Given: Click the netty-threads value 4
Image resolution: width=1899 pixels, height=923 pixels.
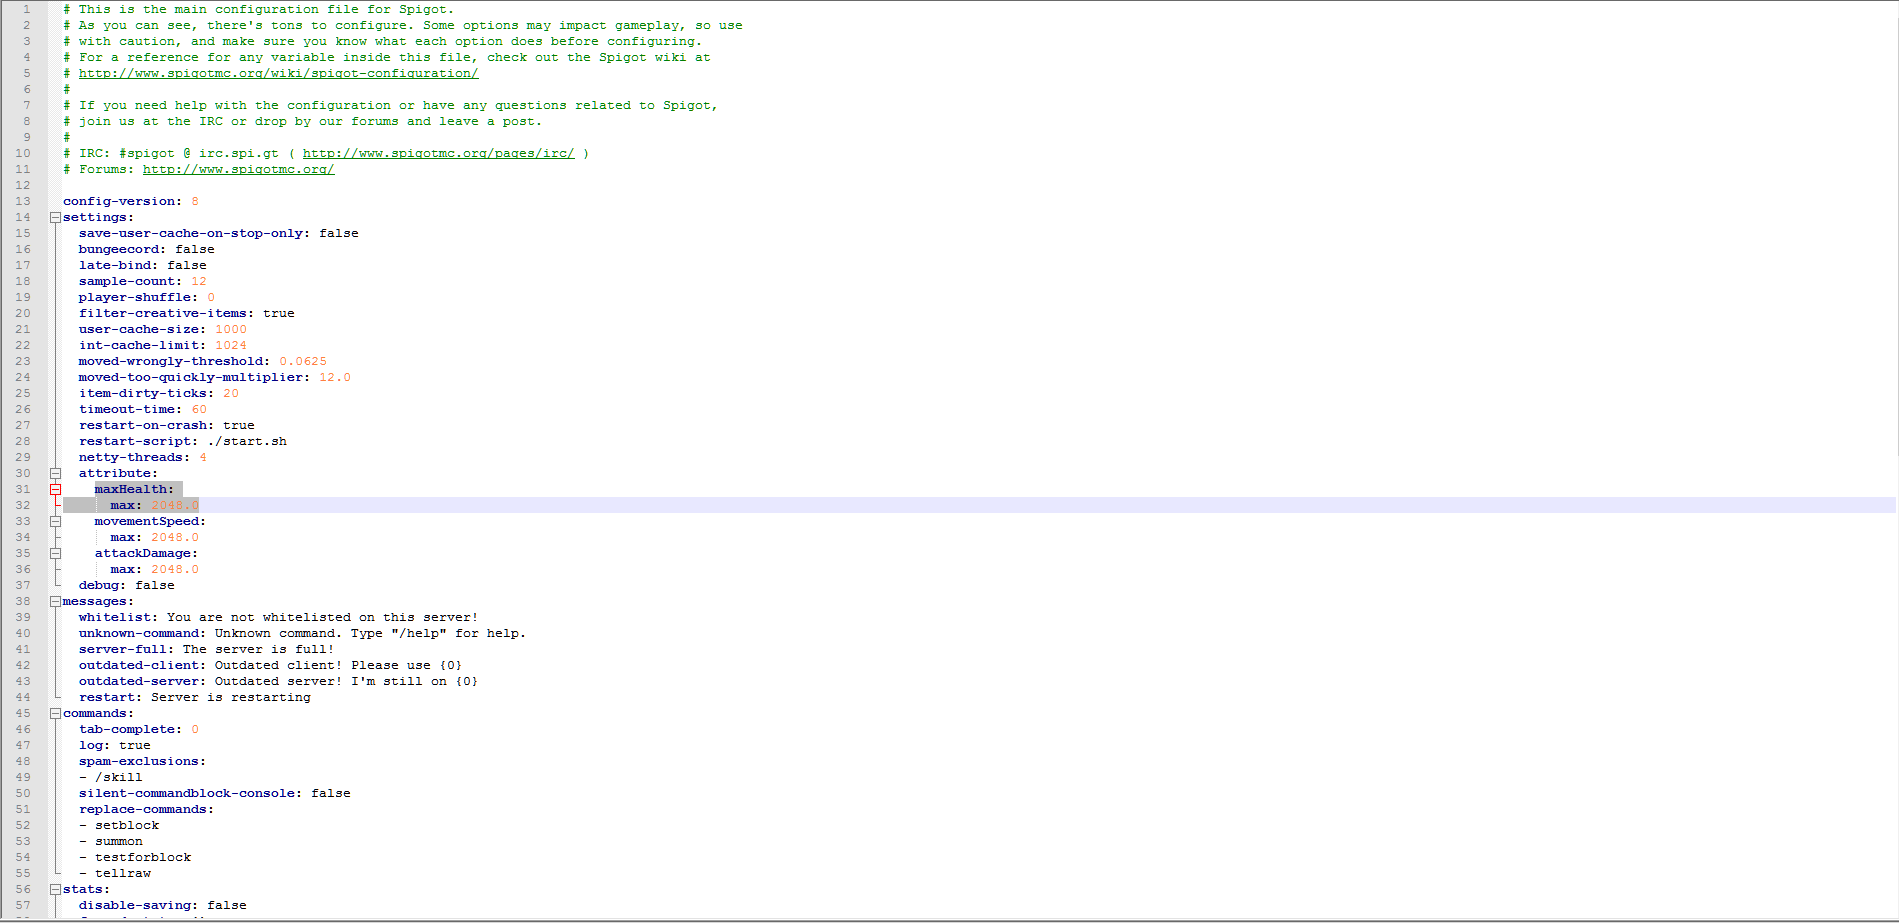Looking at the screenshot, I should click(203, 457).
